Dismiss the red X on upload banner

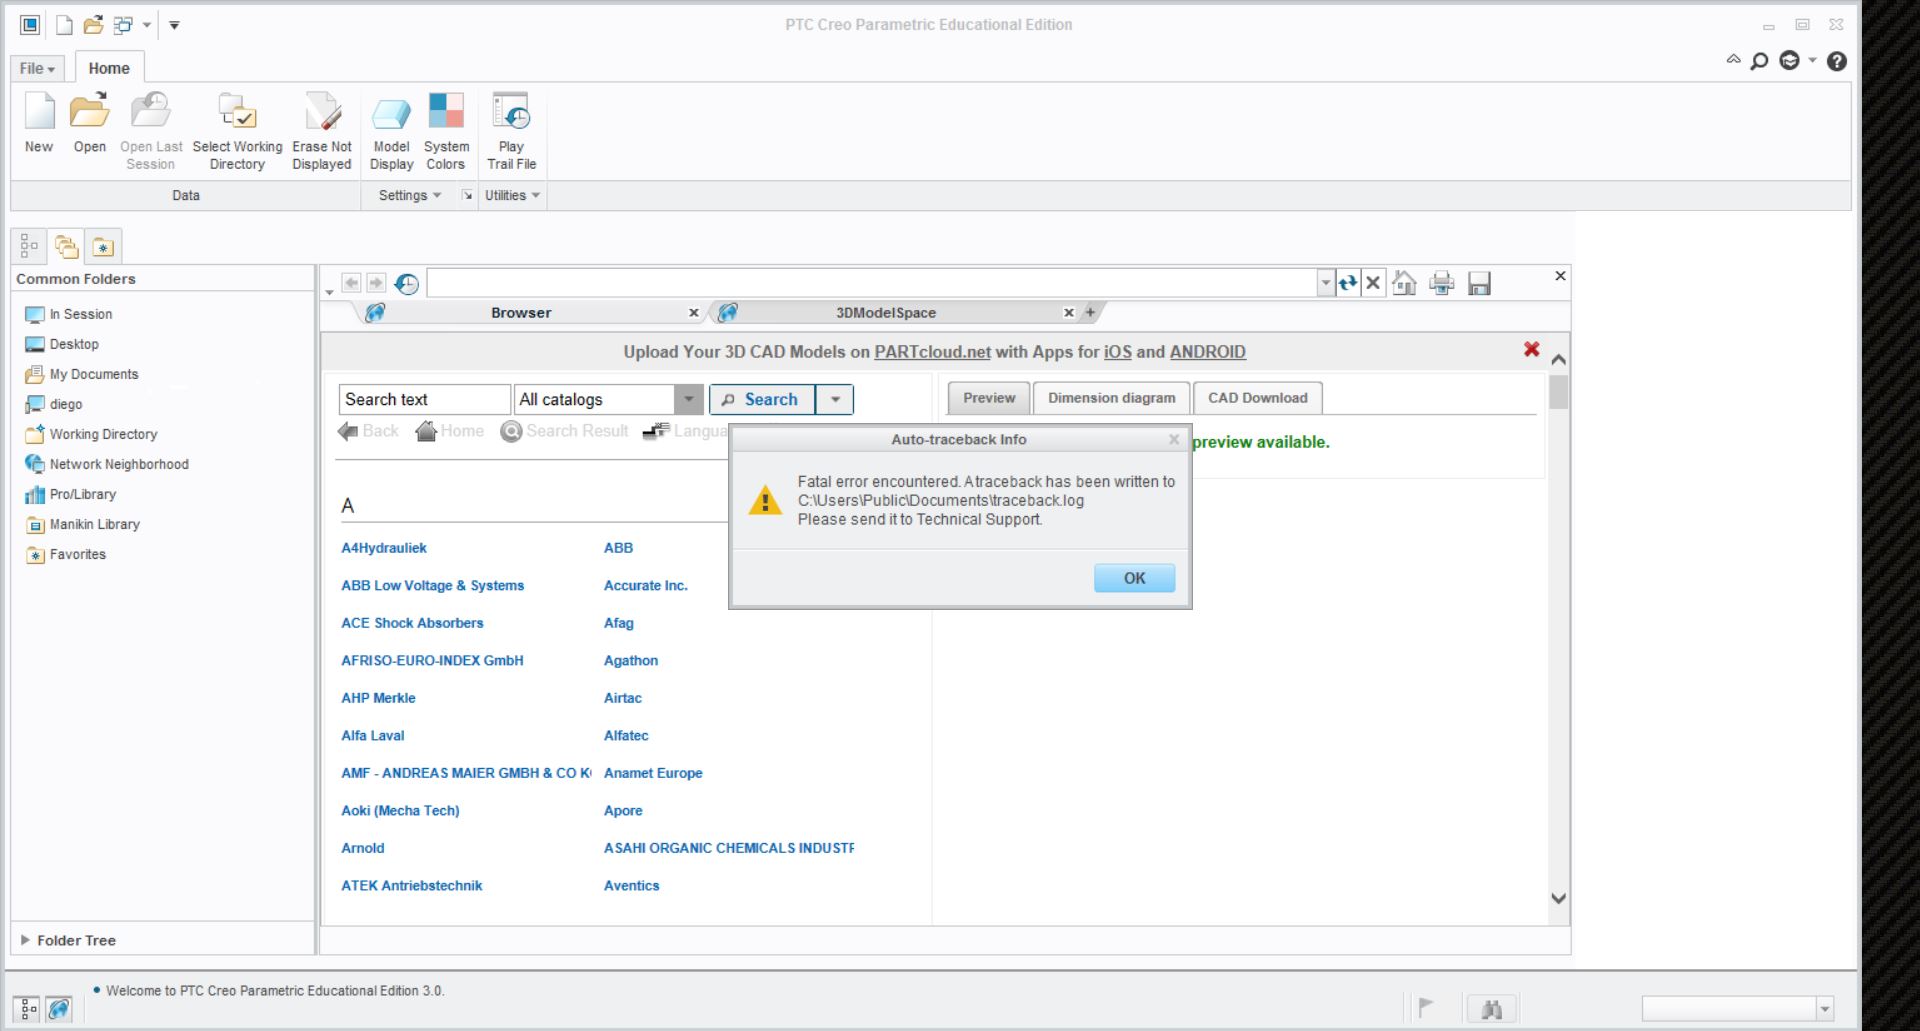[1531, 349]
